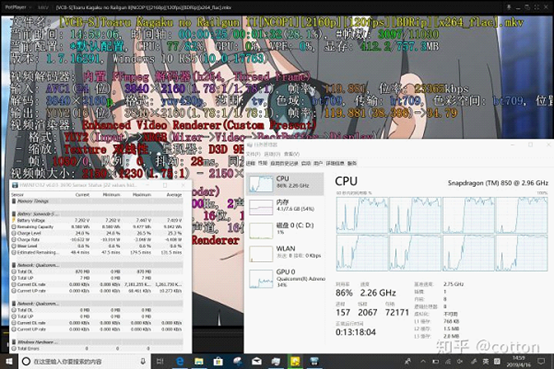Switch to PotPlayer via yellow taskbar icon
This screenshot has height=369, width=554.
(295, 361)
